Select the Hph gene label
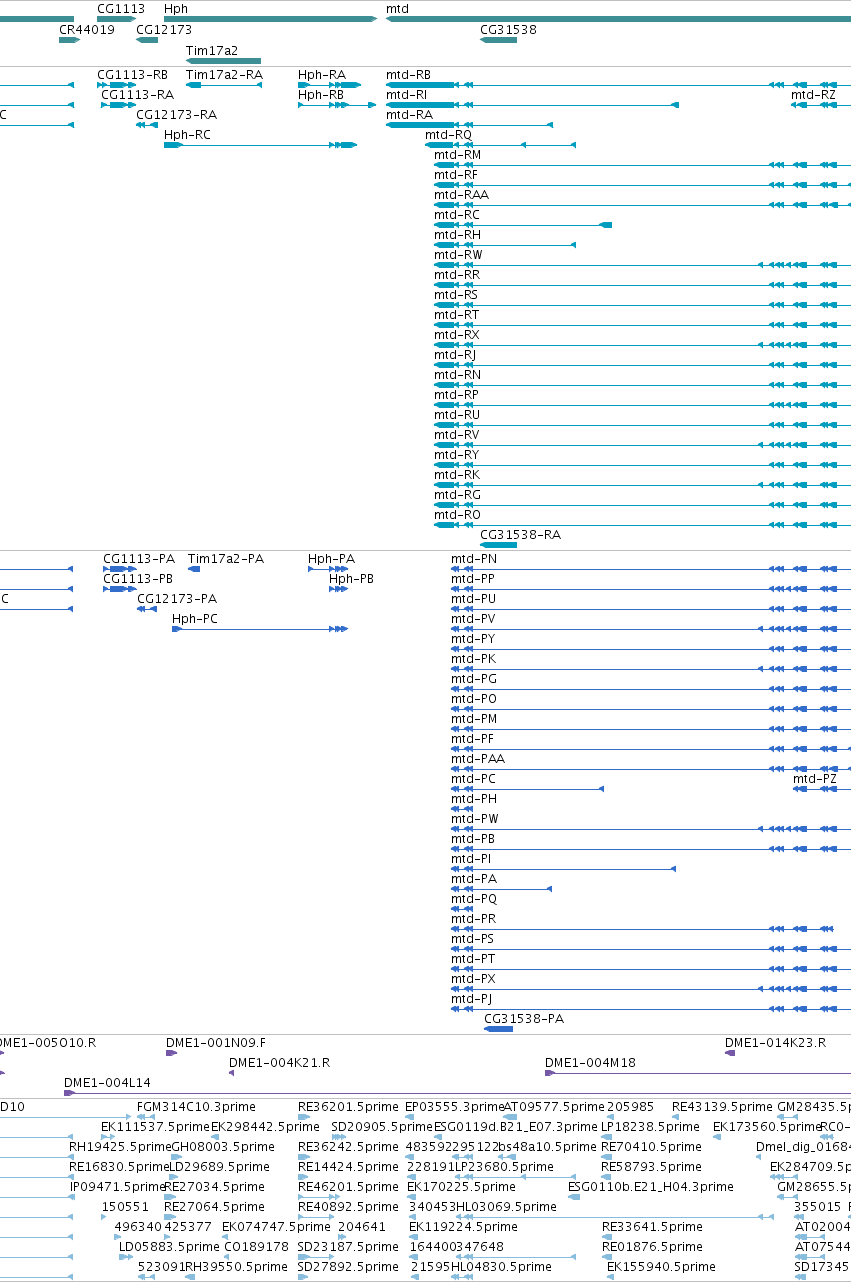This screenshot has height=1282, width=851. pos(176,8)
